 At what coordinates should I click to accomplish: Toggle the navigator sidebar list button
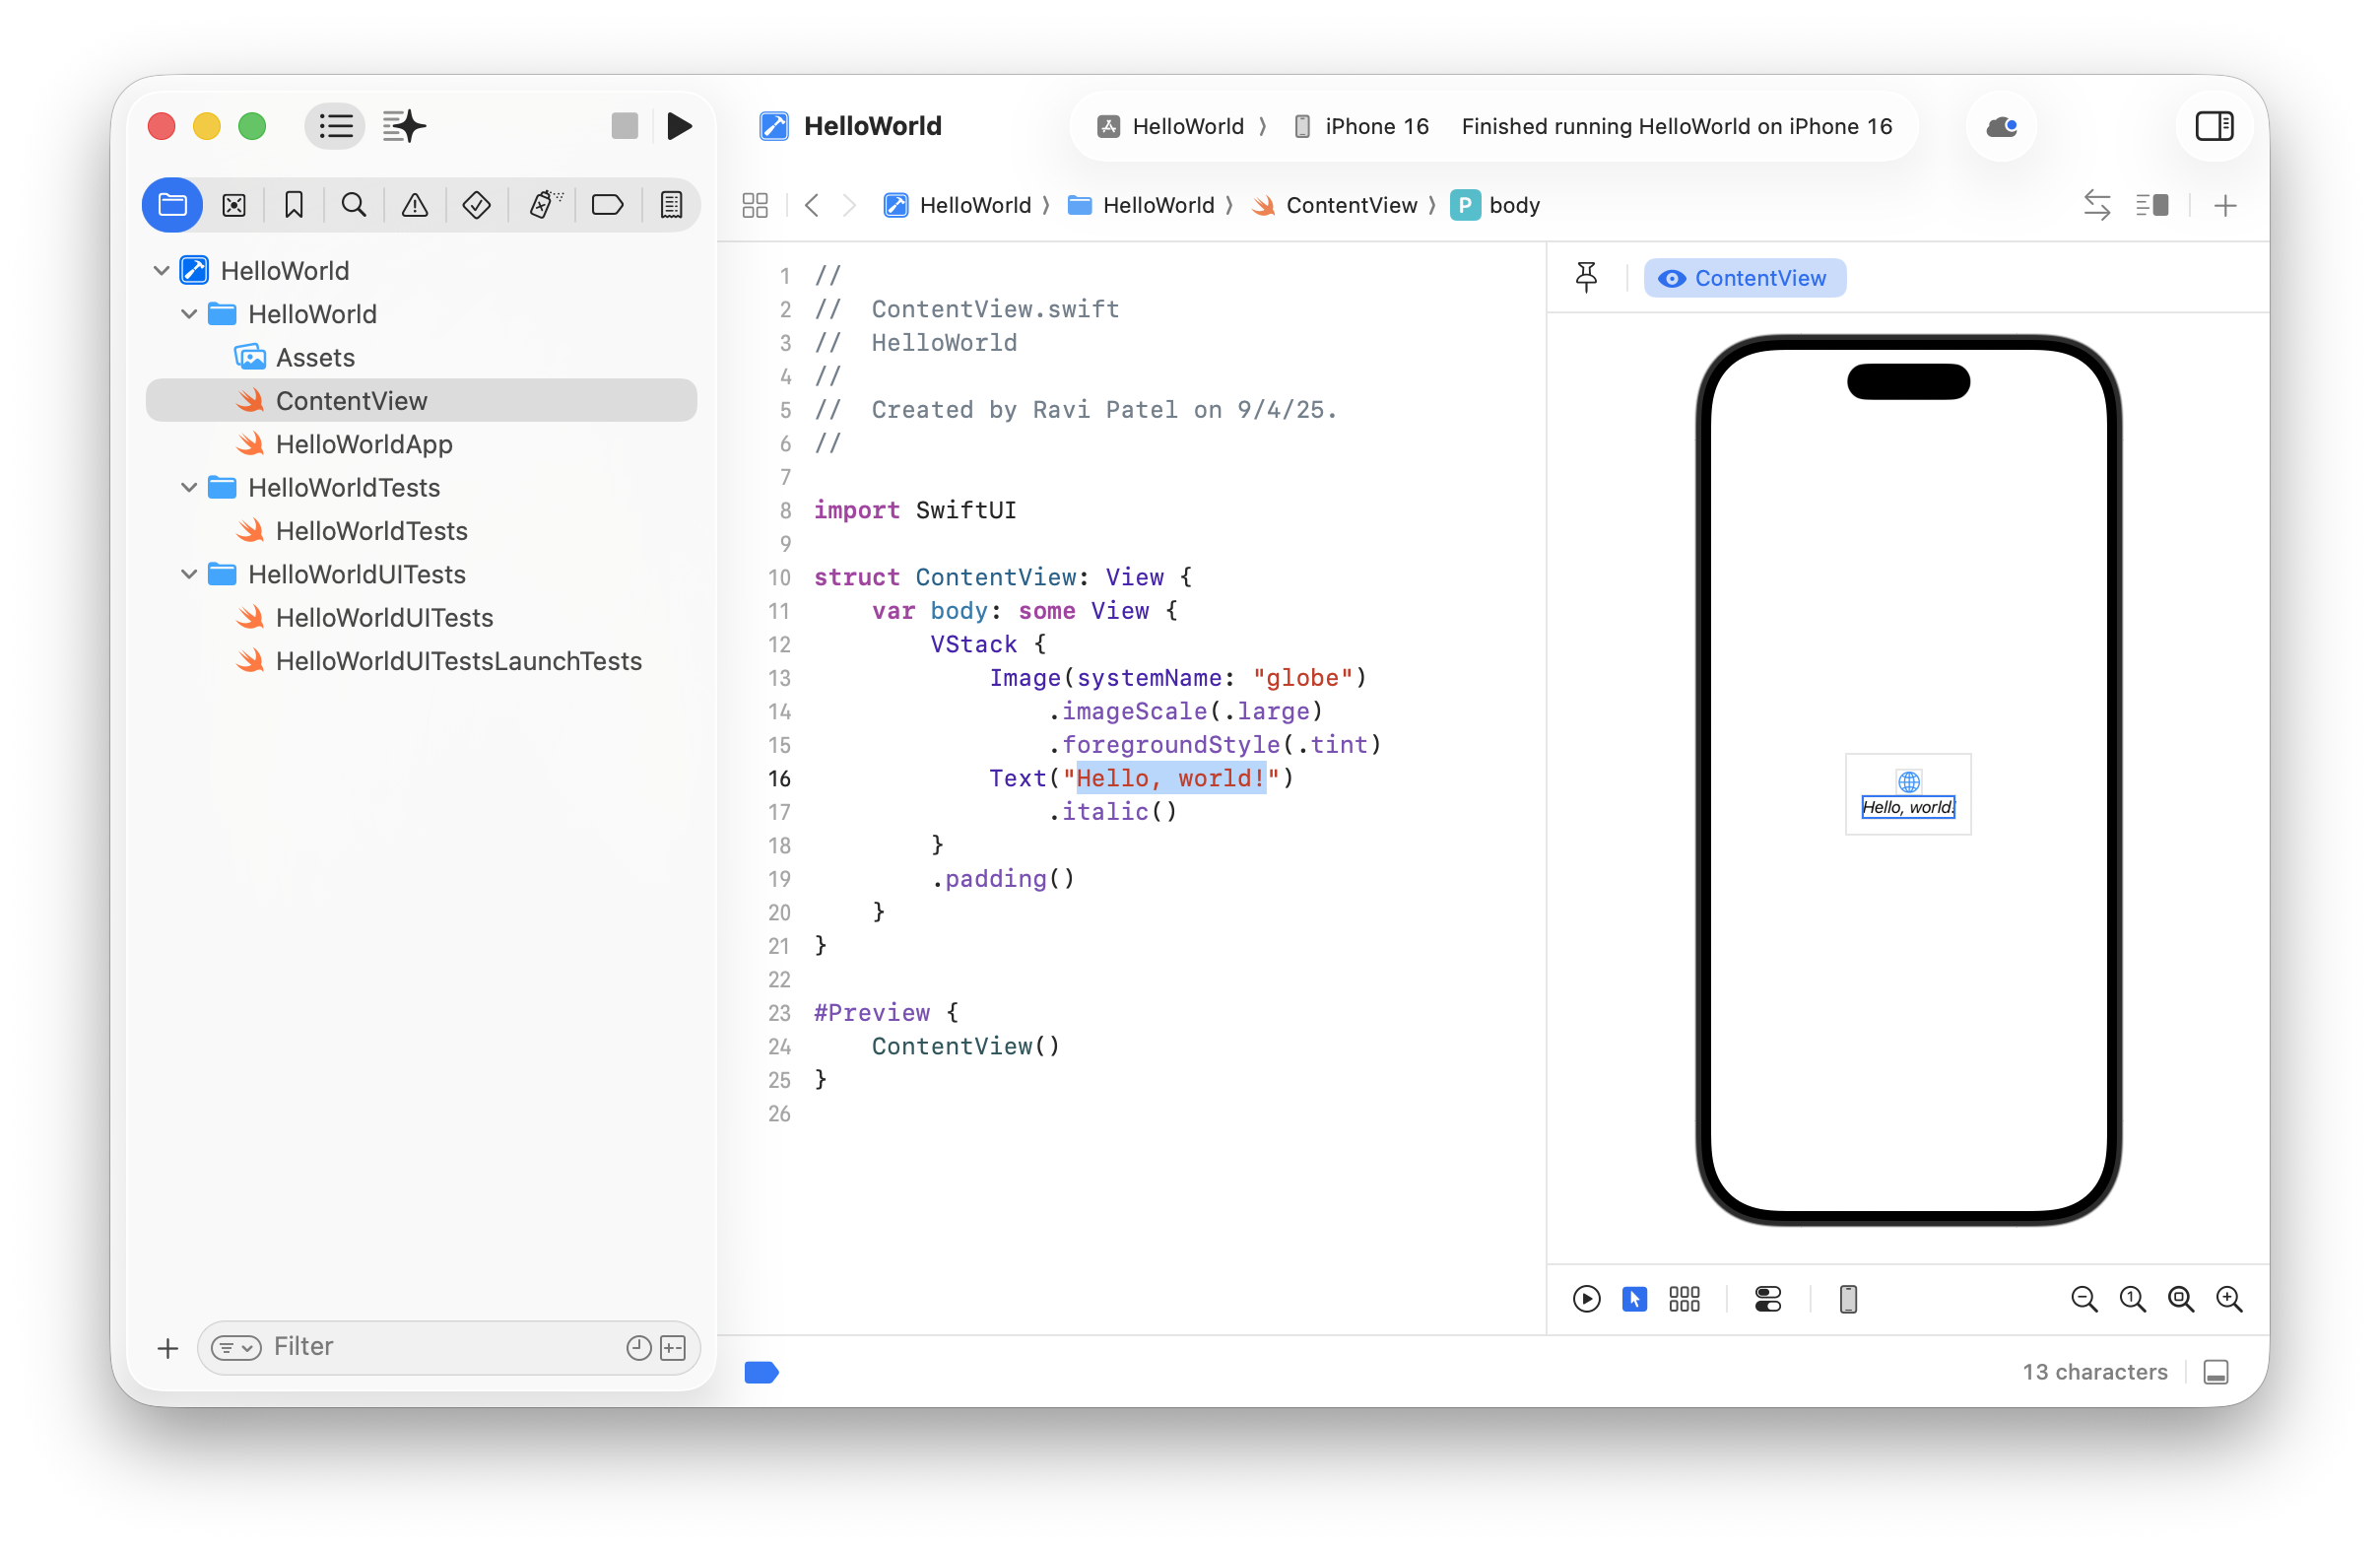click(x=335, y=126)
